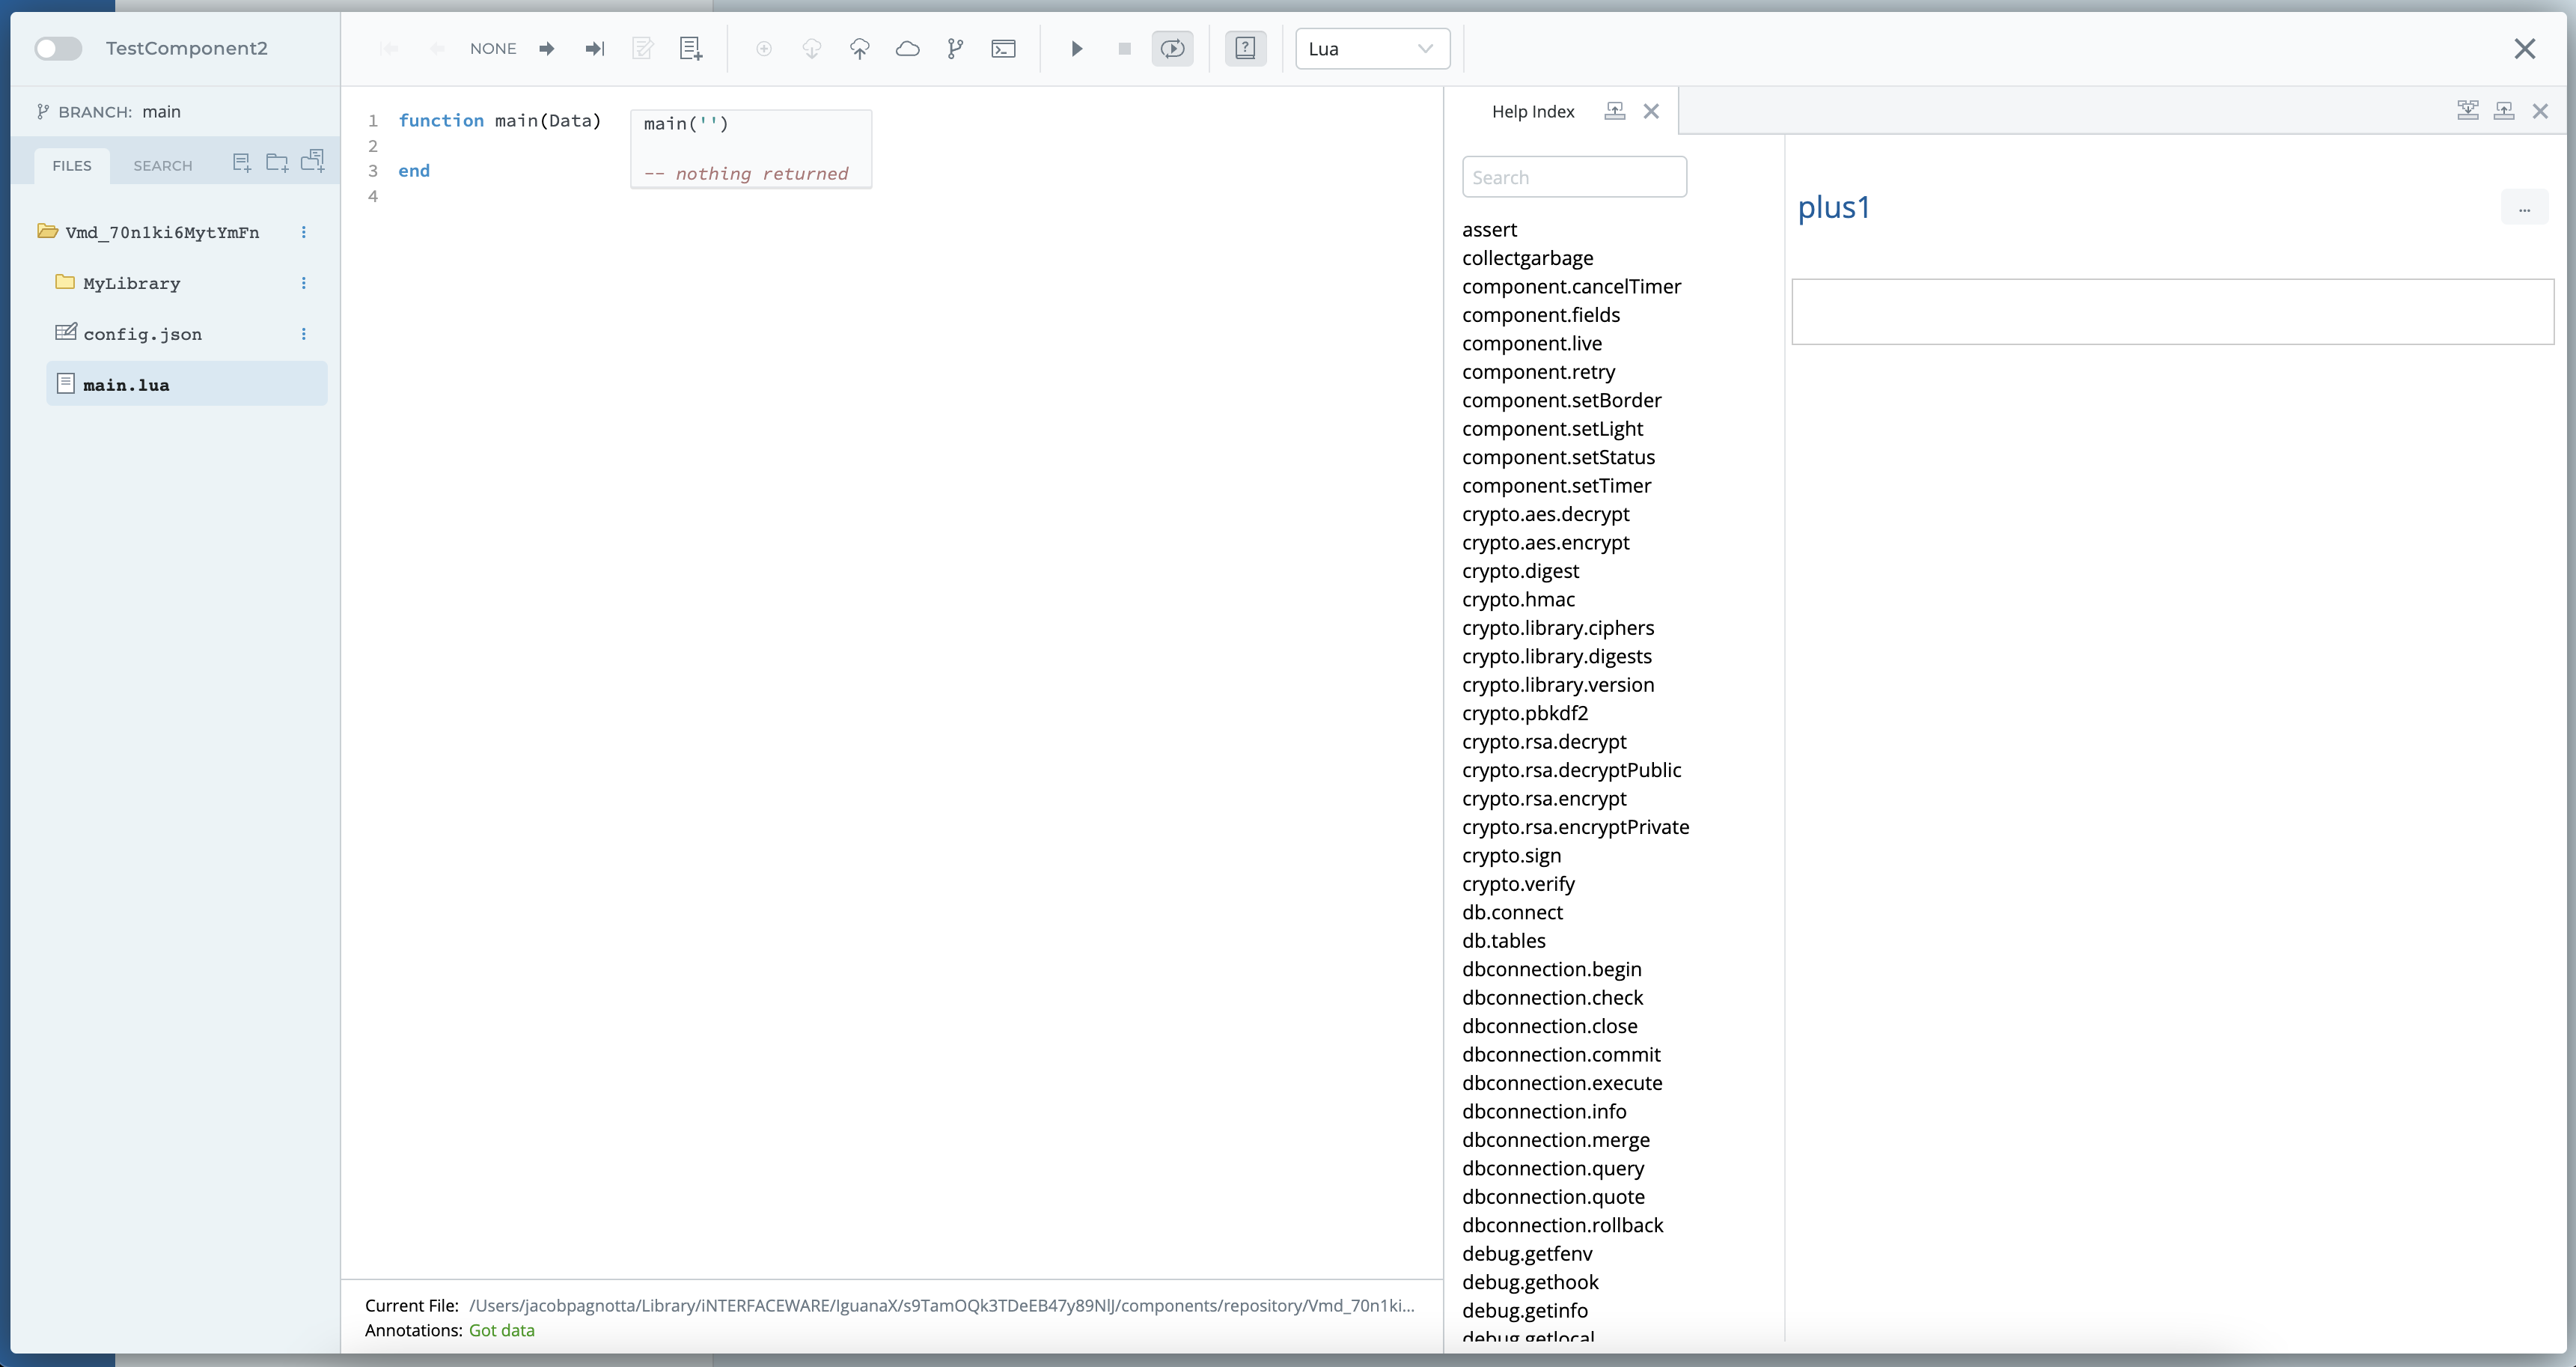Click the add sample data icon
Screen dimensions: 2576x1367
coord(690,49)
